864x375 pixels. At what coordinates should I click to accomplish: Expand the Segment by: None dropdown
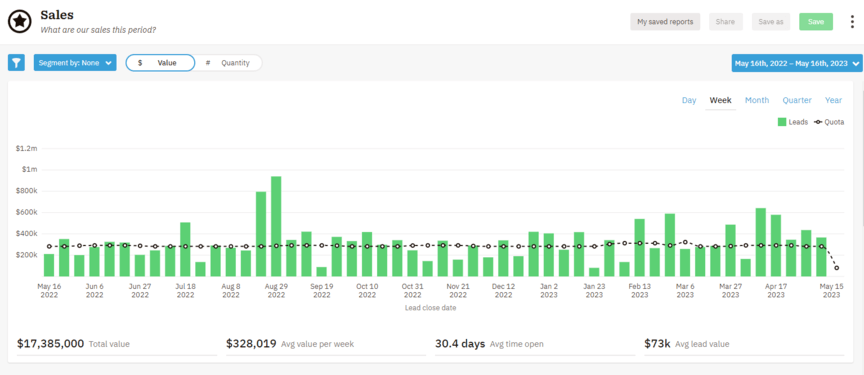(75, 63)
